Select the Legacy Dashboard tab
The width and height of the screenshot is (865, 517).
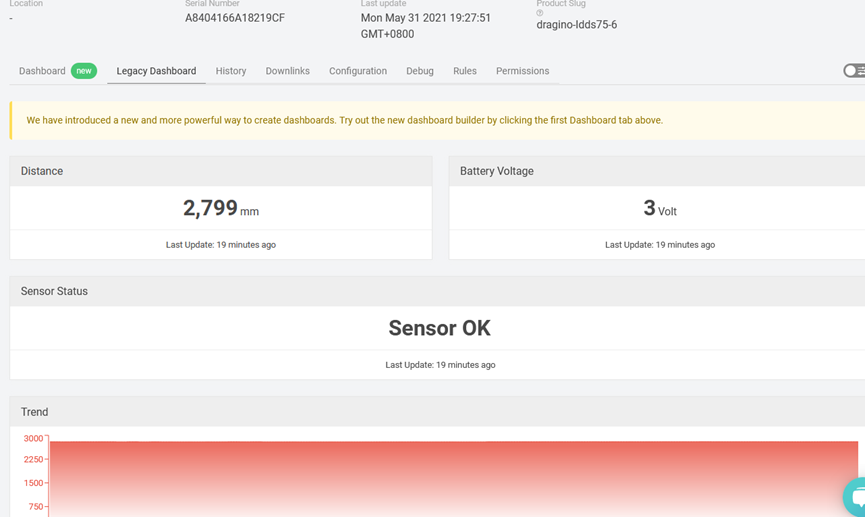156,71
